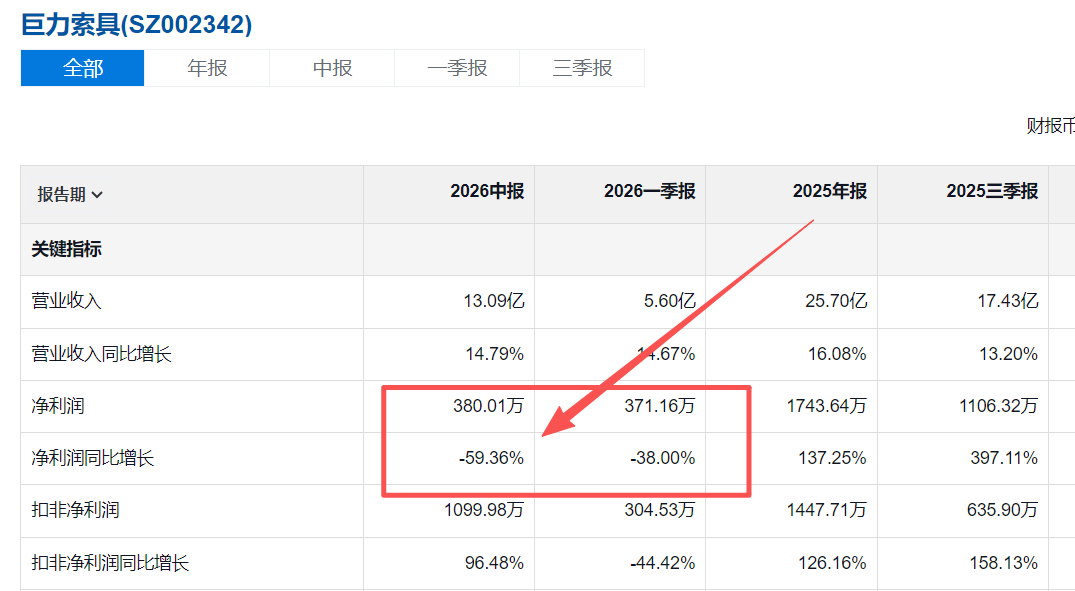Click the 397.11% cell
The height and width of the screenshot is (591, 1075).
tap(1004, 458)
